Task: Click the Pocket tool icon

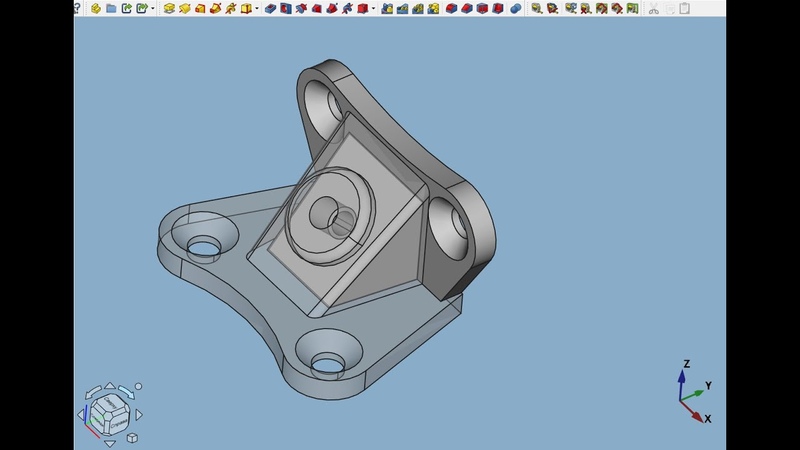Action: 271,8
